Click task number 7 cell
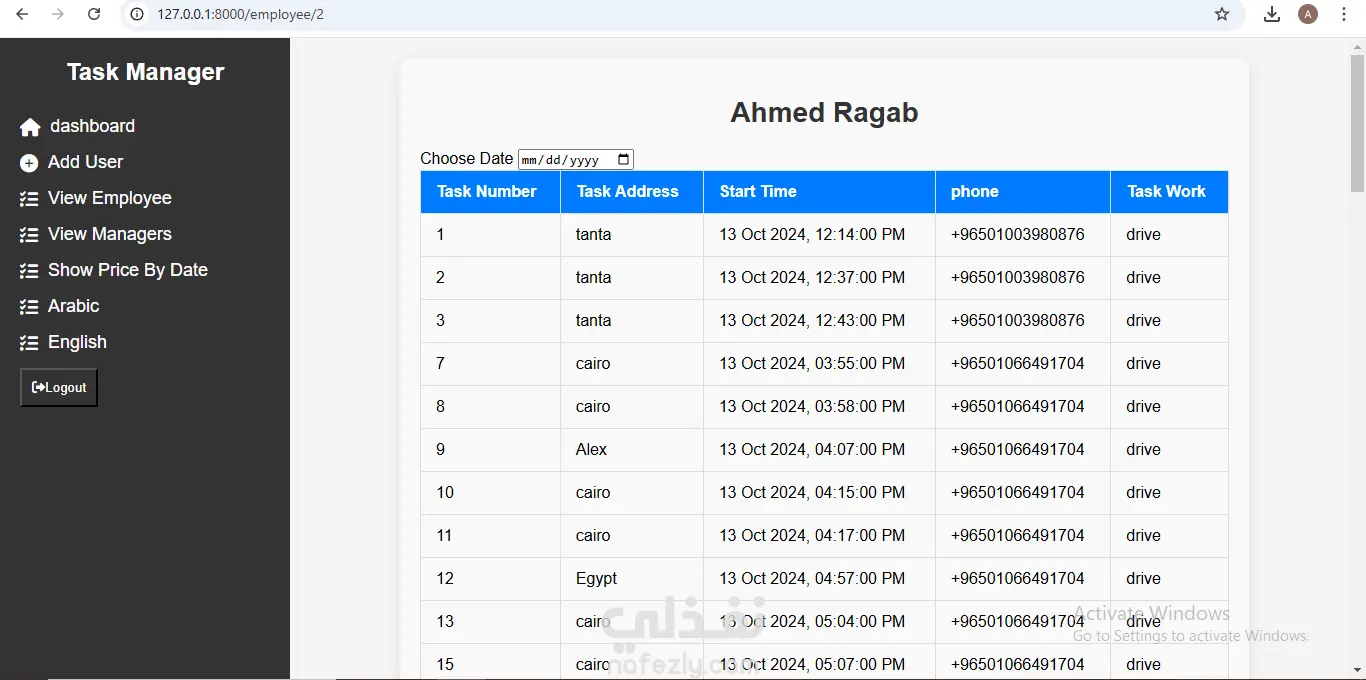This screenshot has width=1366, height=680. coord(490,364)
